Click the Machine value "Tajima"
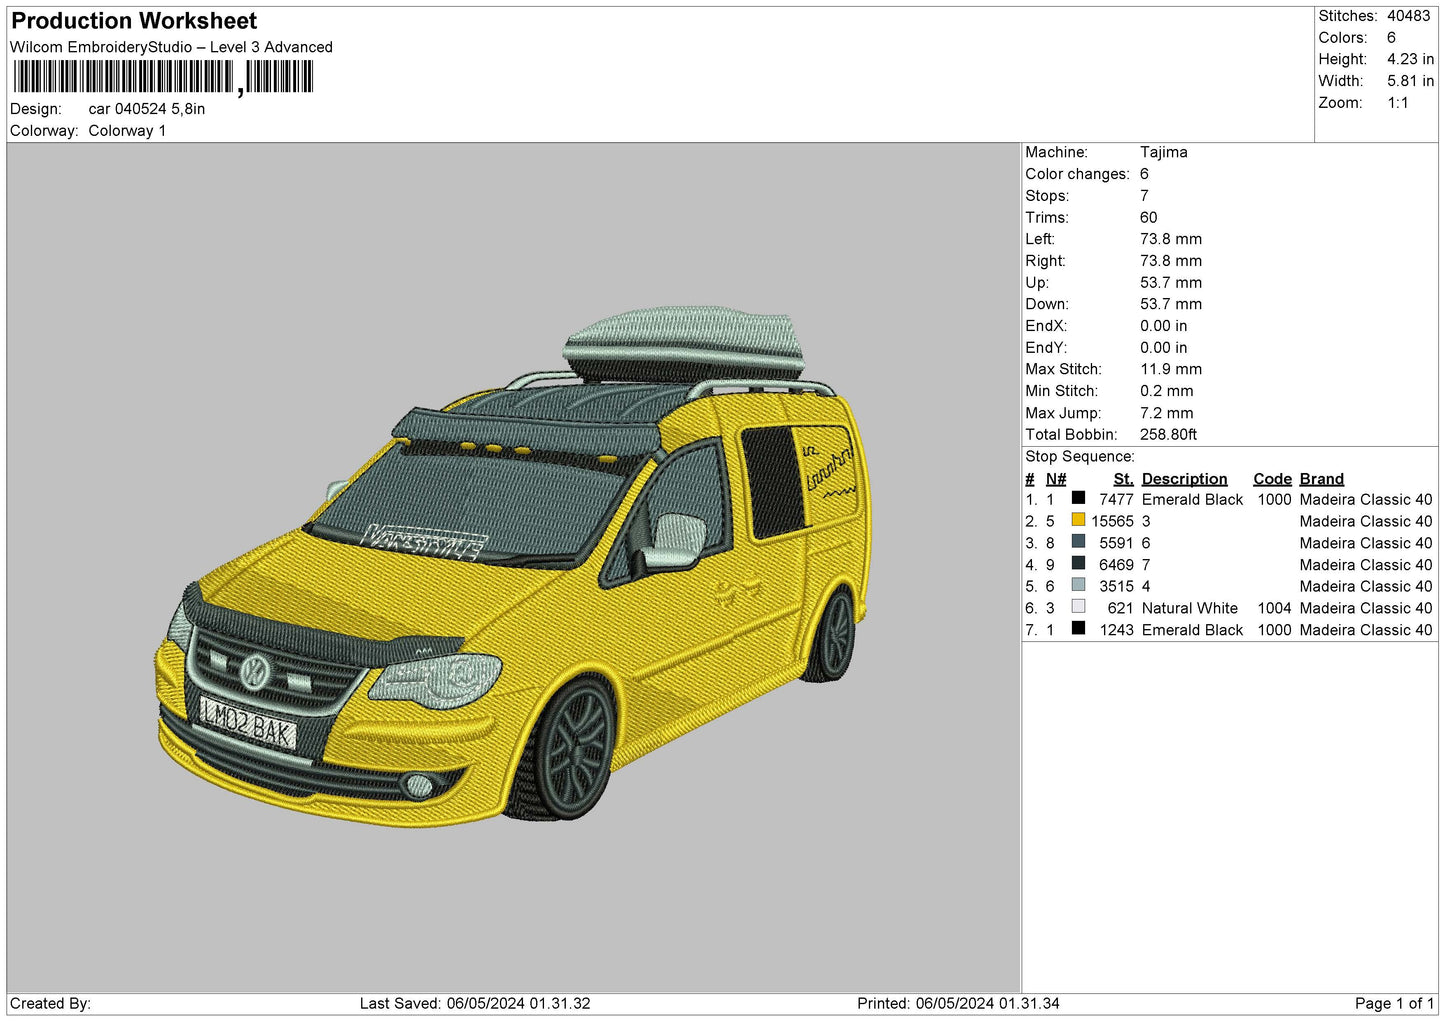 pyautogui.click(x=1164, y=152)
